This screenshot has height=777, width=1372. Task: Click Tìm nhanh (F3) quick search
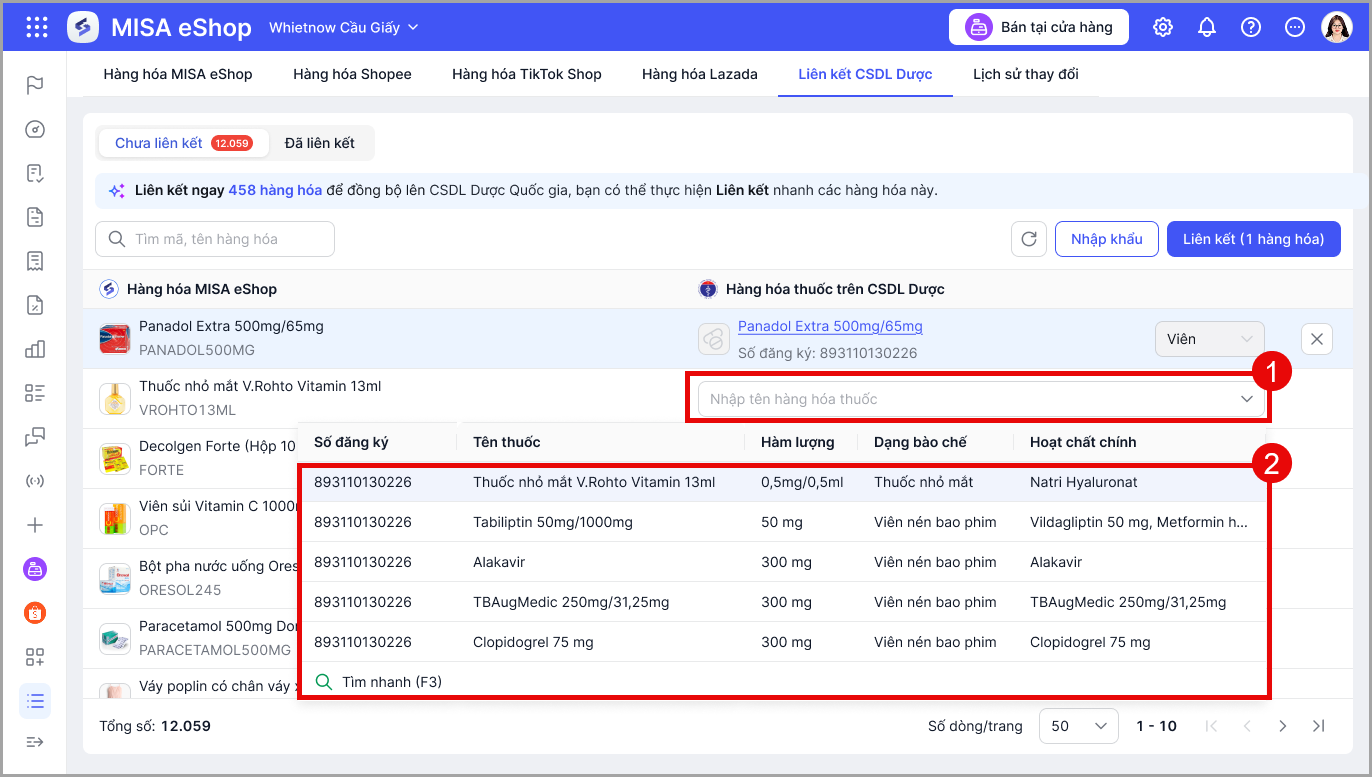(391, 682)
